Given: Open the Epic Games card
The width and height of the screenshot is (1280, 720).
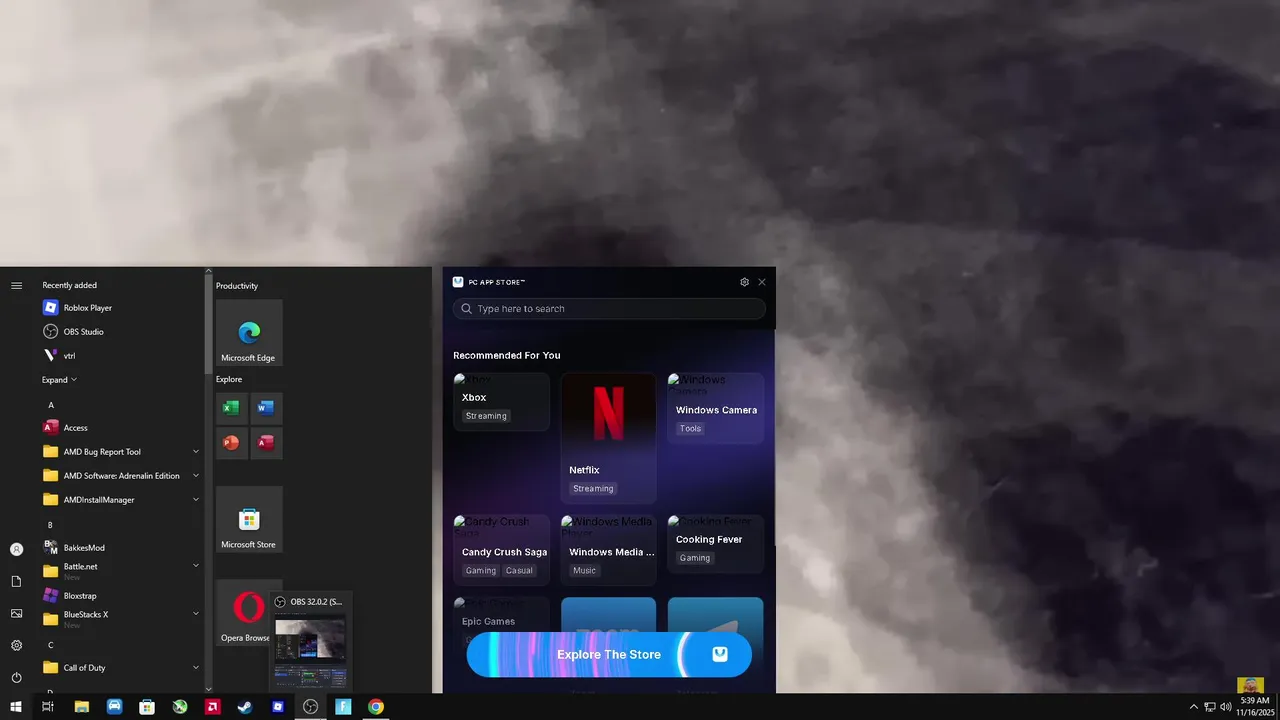Looking at the screenshot, I should coord(501,615).
